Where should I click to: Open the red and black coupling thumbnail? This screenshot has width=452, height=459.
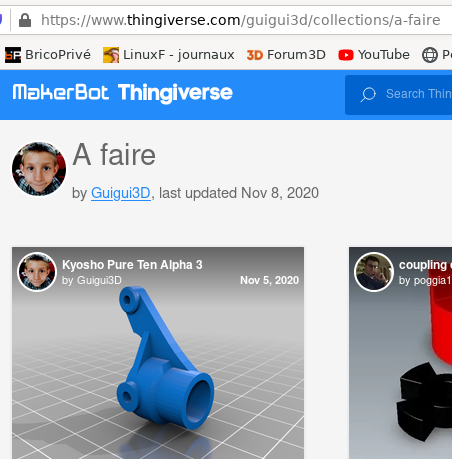tap(401, 353)
